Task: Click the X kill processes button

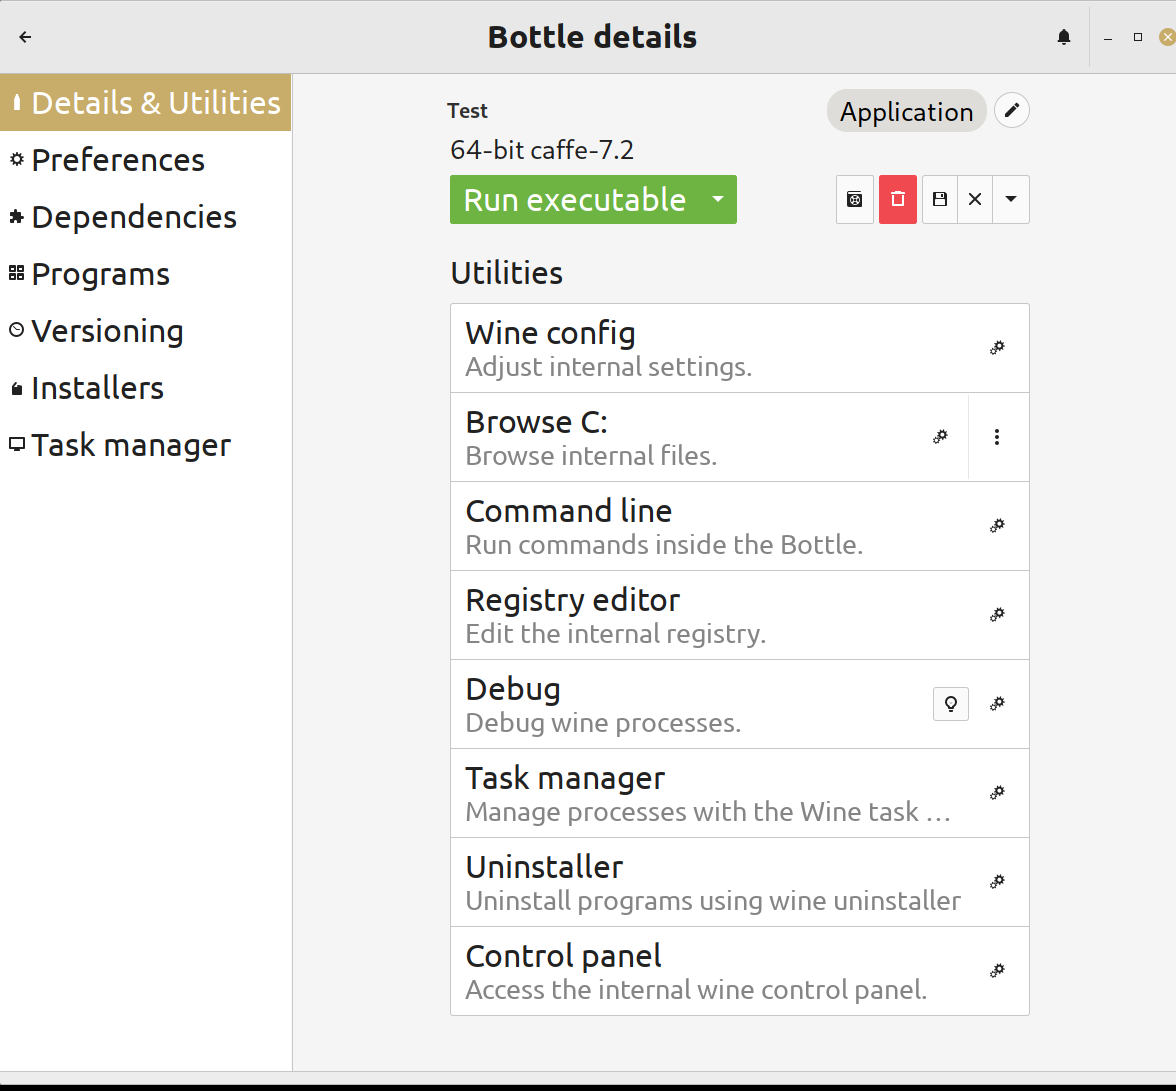Action: coord(974,199)
